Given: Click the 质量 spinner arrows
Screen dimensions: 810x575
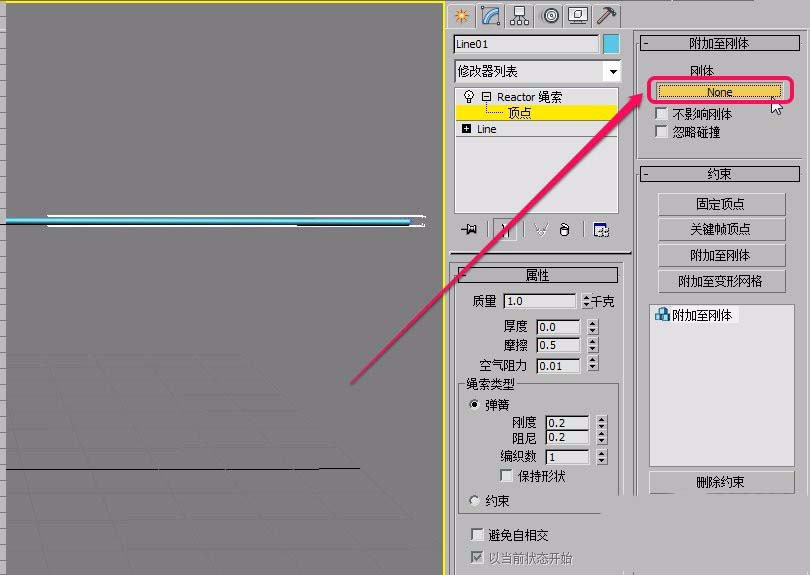Looking at the screenshot, I should tap(586, 301).
